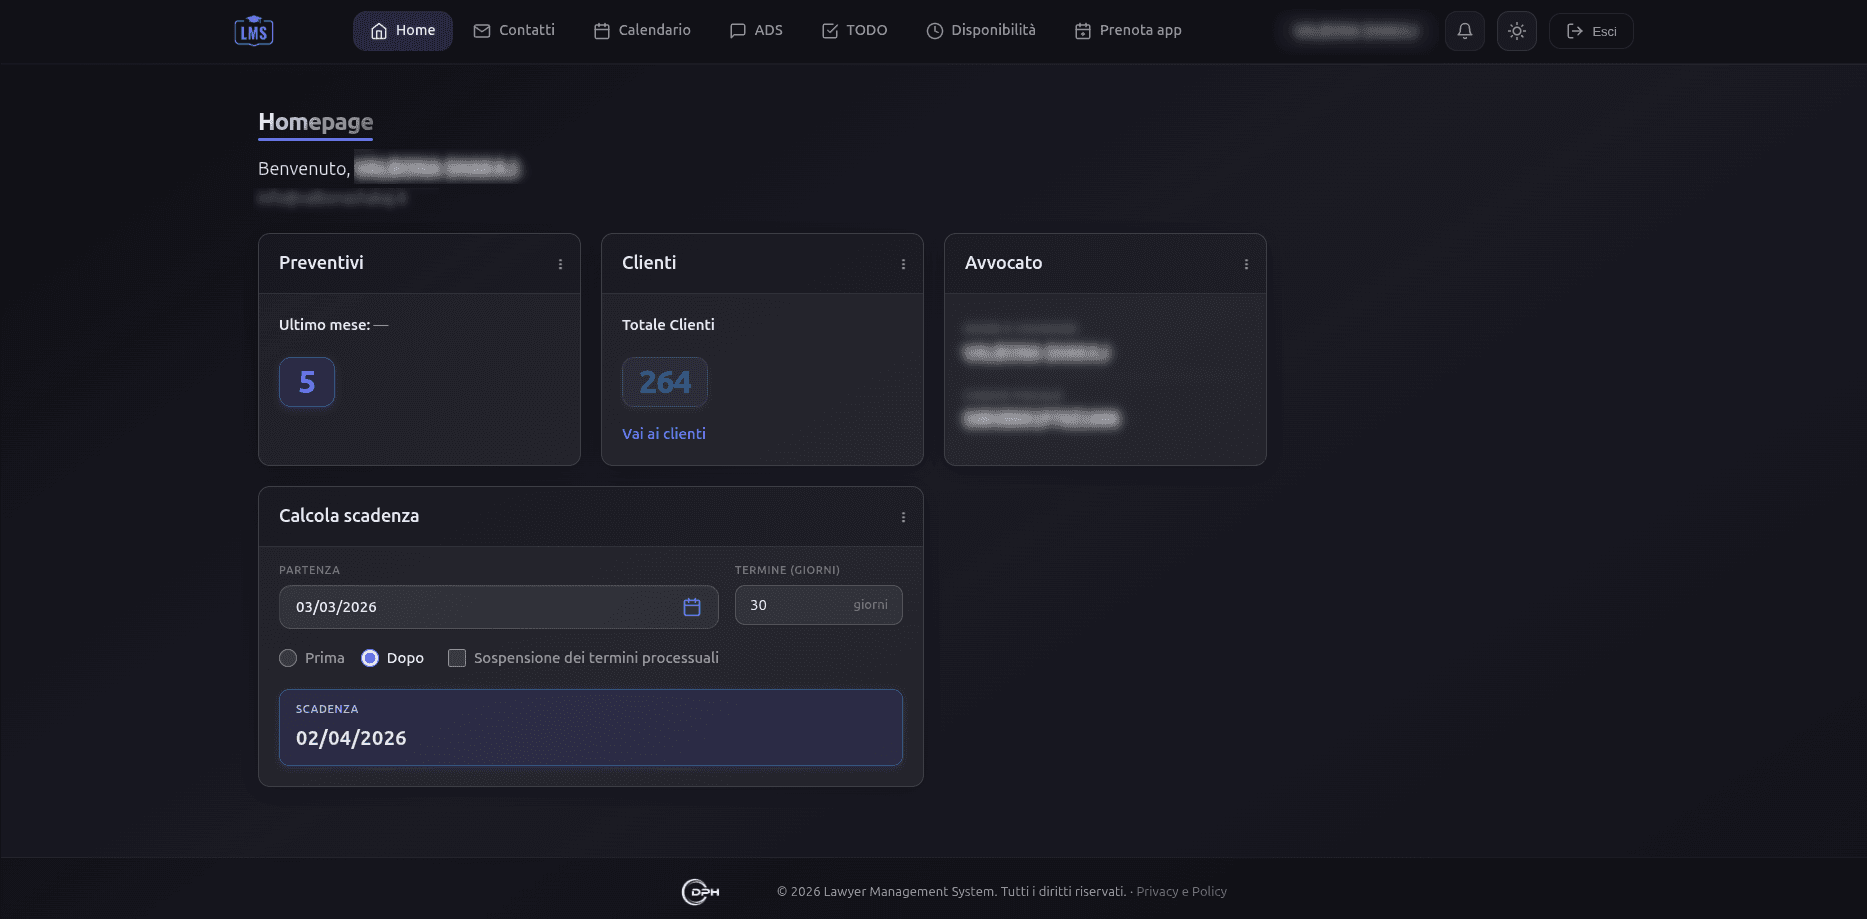1867x919 pixels.
Task: Follow the Vai ai clienti link
Action: [x=663, y=434]
